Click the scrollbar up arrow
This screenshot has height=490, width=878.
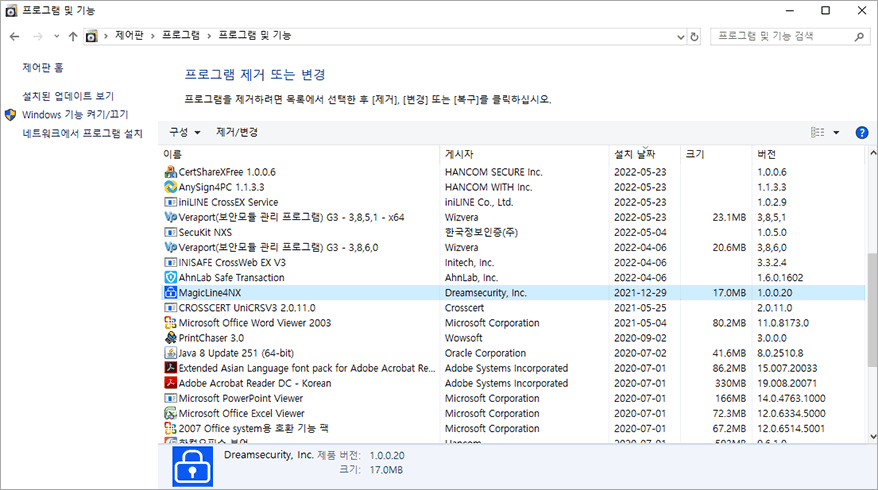(x=872, y=153)
